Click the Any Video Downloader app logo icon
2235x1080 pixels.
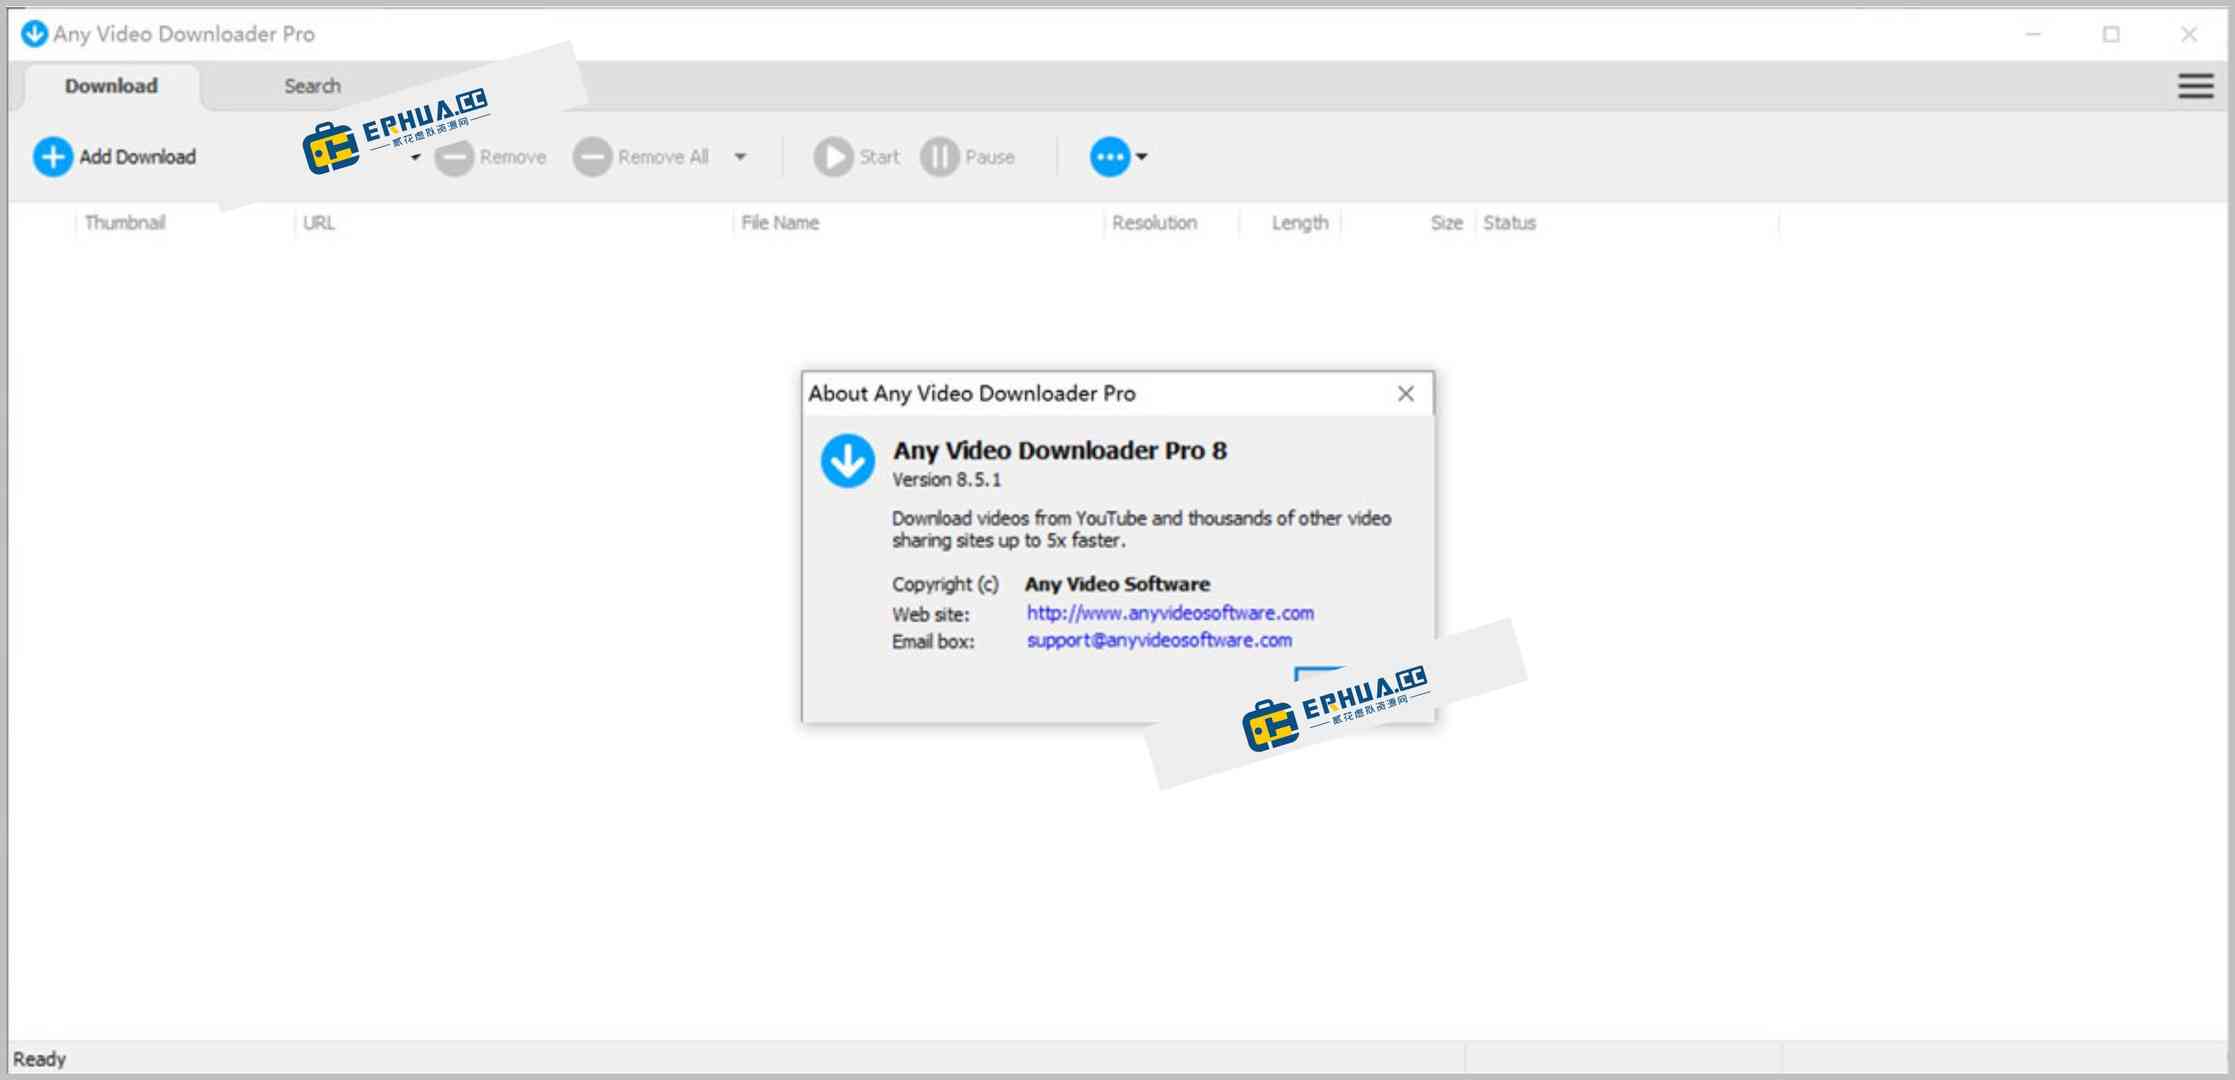pyautogui.click(x=36, y=33)
